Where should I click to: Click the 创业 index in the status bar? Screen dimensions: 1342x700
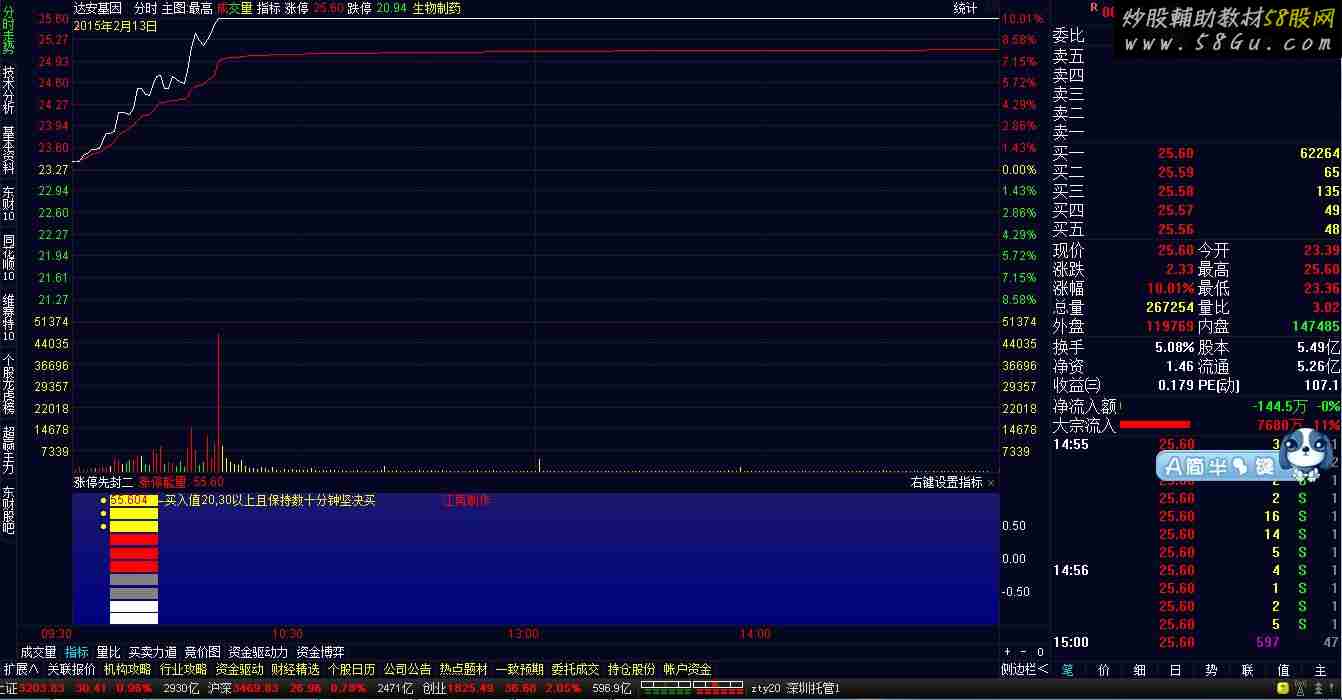point(434,688)
